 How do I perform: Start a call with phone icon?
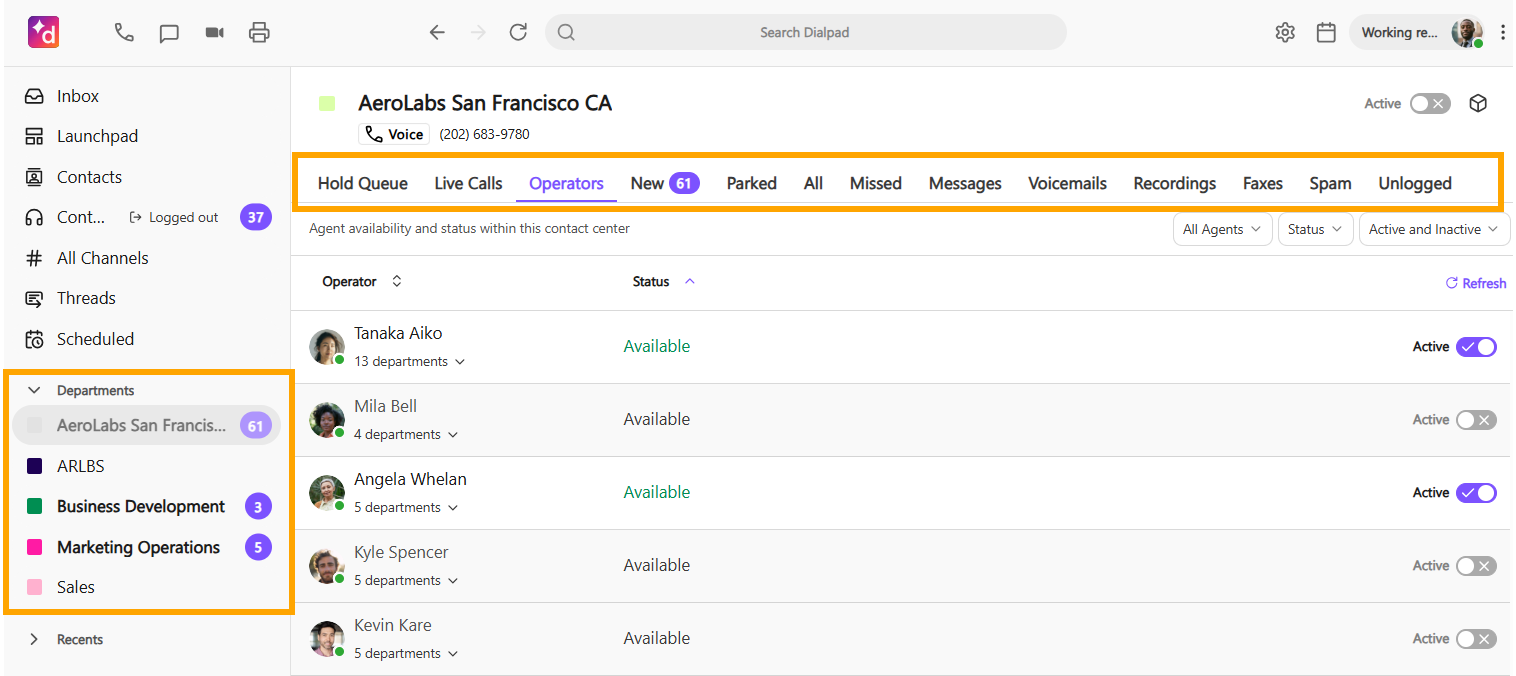click(124, 32)
